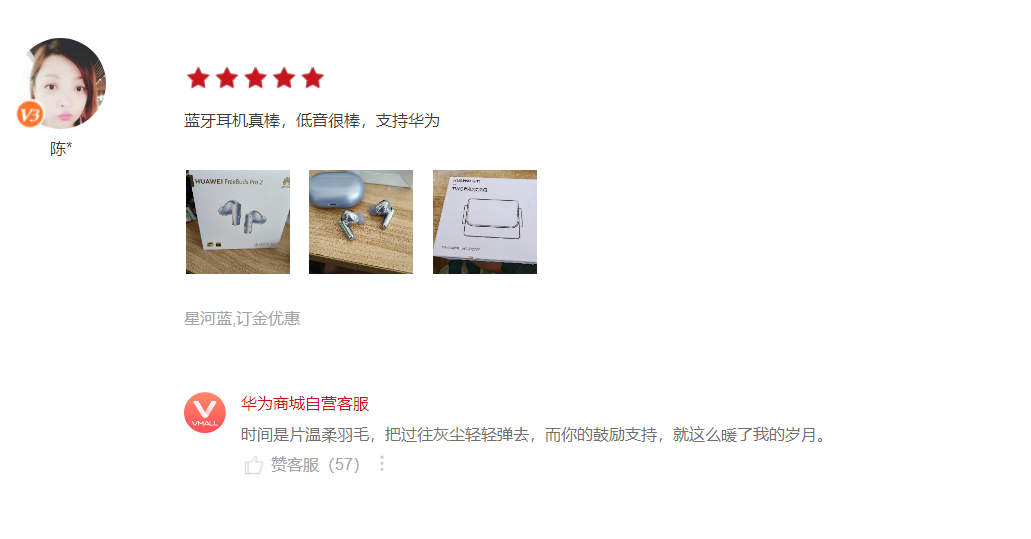
Task: Open the earbuds with charging case photo
Action: [x=361, y=222]
